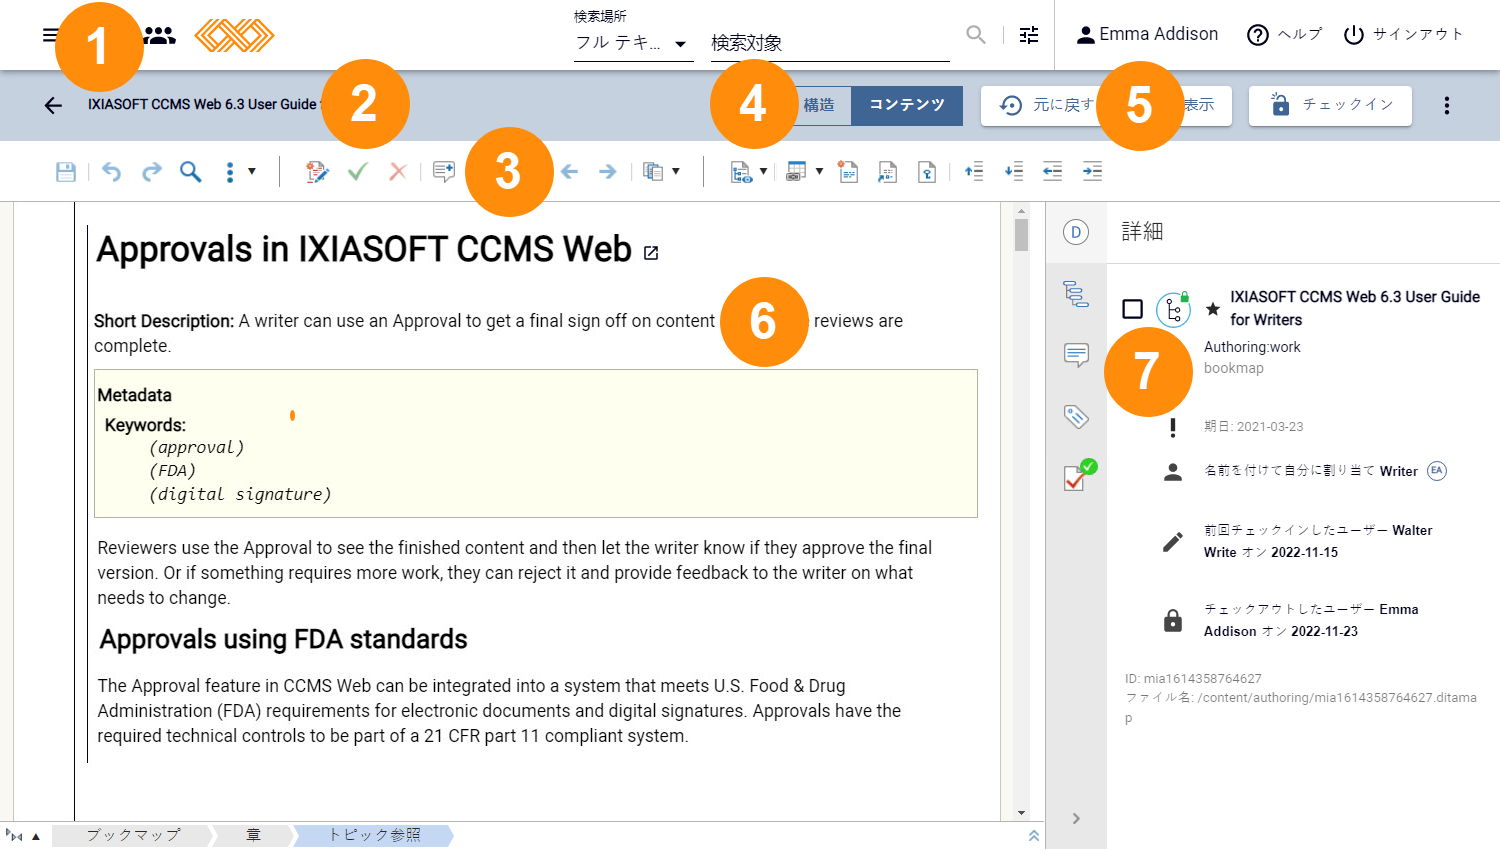
Task: Redo the edit with the toolbar arrow
Action: point(151,172)
